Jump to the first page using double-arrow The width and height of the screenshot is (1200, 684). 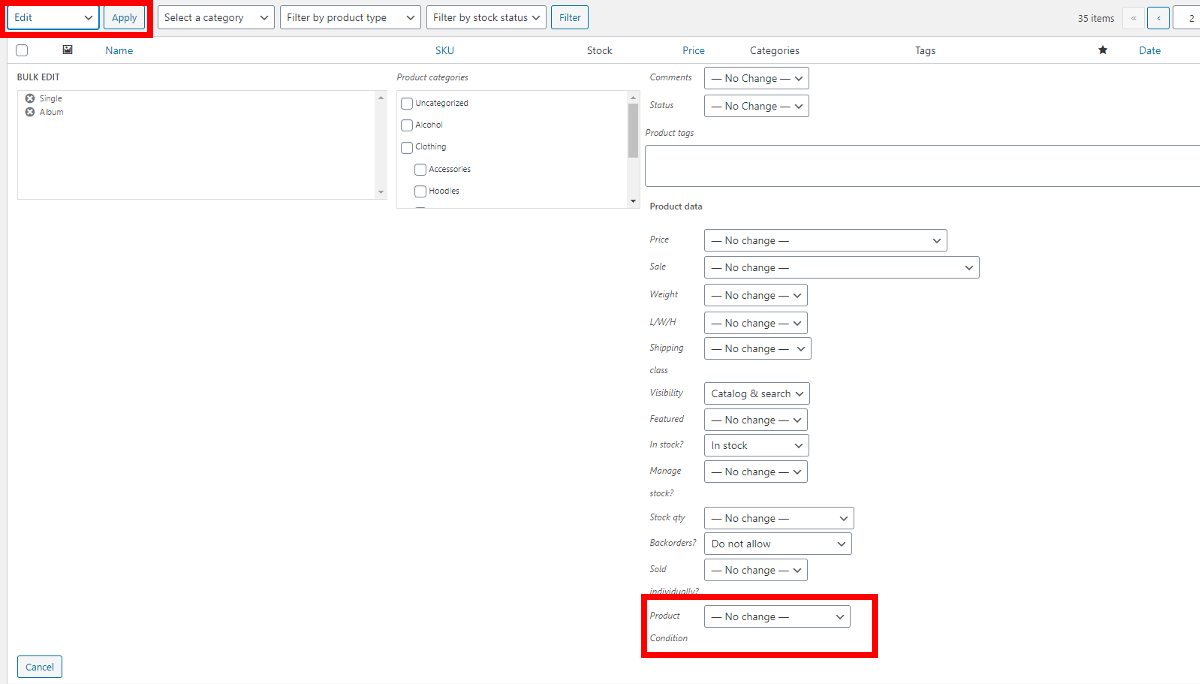click(1133, 17)
